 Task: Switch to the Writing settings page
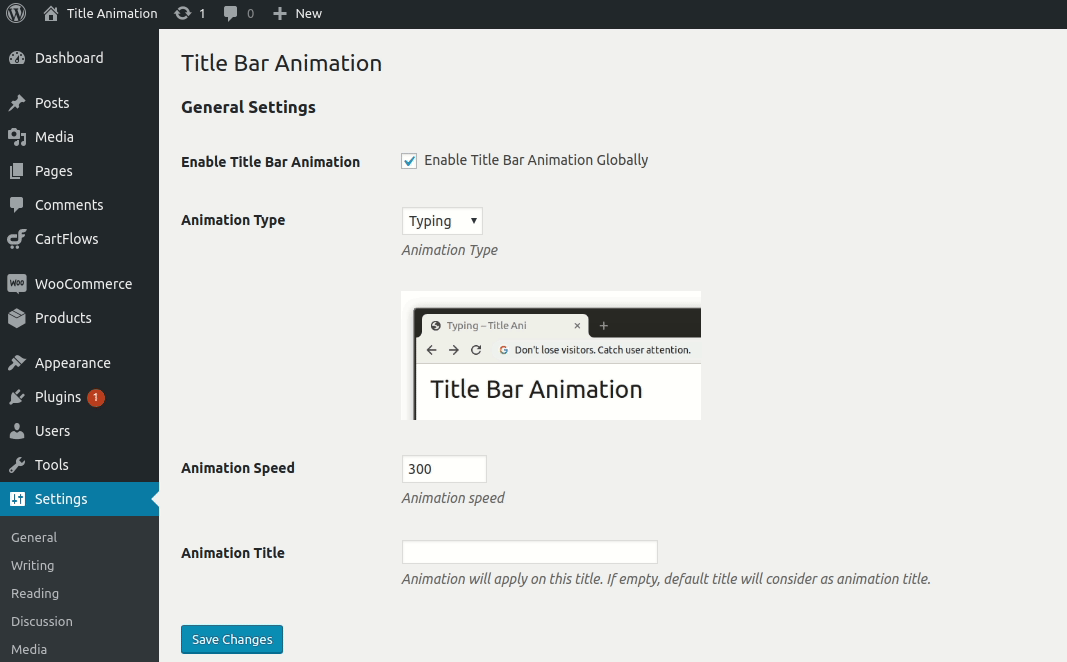click(32, 565)
